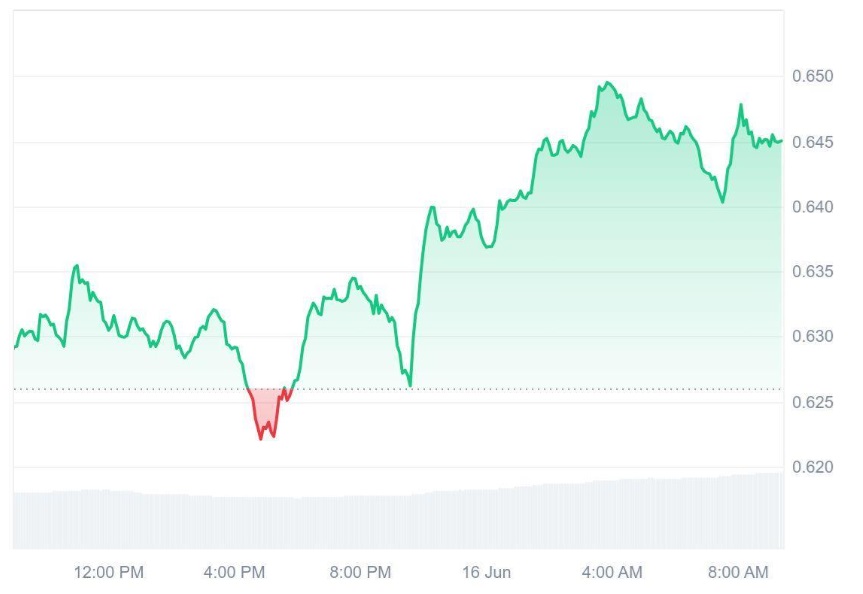
Task: Click the left starting point of the price line
Action: [15, 347]
